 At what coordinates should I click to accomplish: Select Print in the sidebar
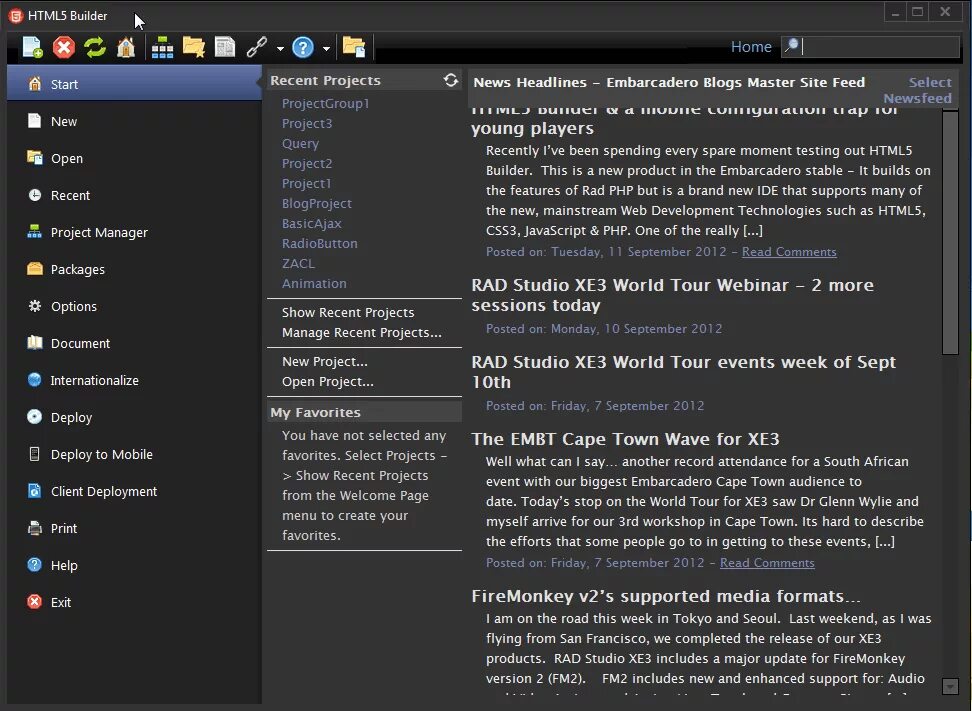(x=135, y=528)
